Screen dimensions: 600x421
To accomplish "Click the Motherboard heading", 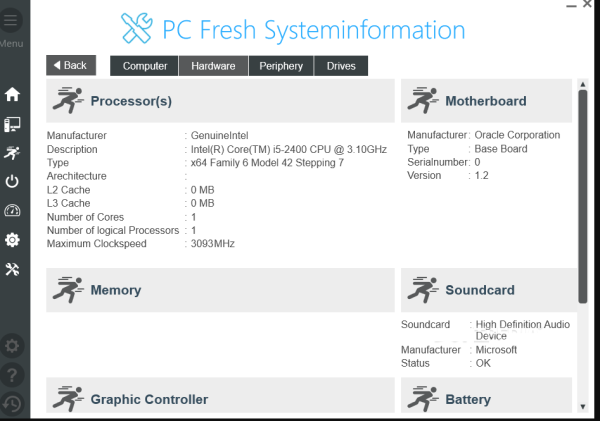I will tap(486, 101).
